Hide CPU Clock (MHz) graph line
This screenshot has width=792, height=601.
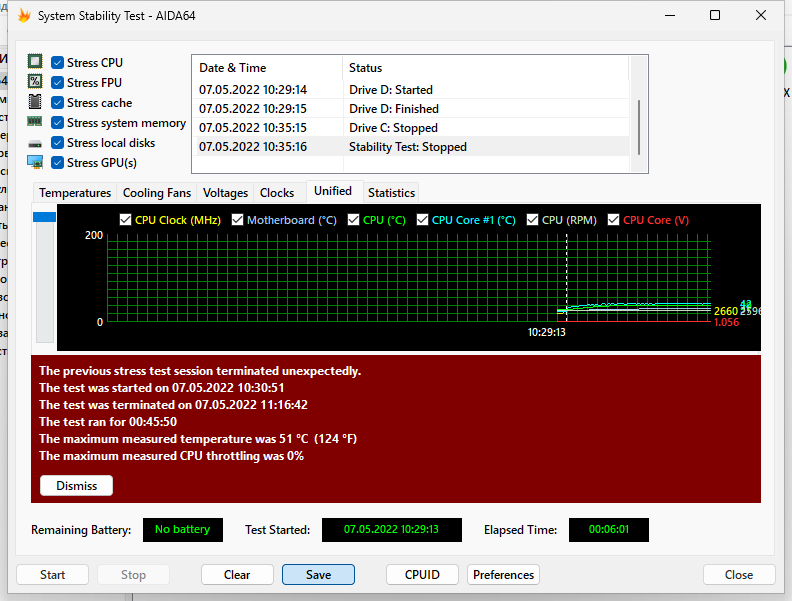tap(125, 220)
